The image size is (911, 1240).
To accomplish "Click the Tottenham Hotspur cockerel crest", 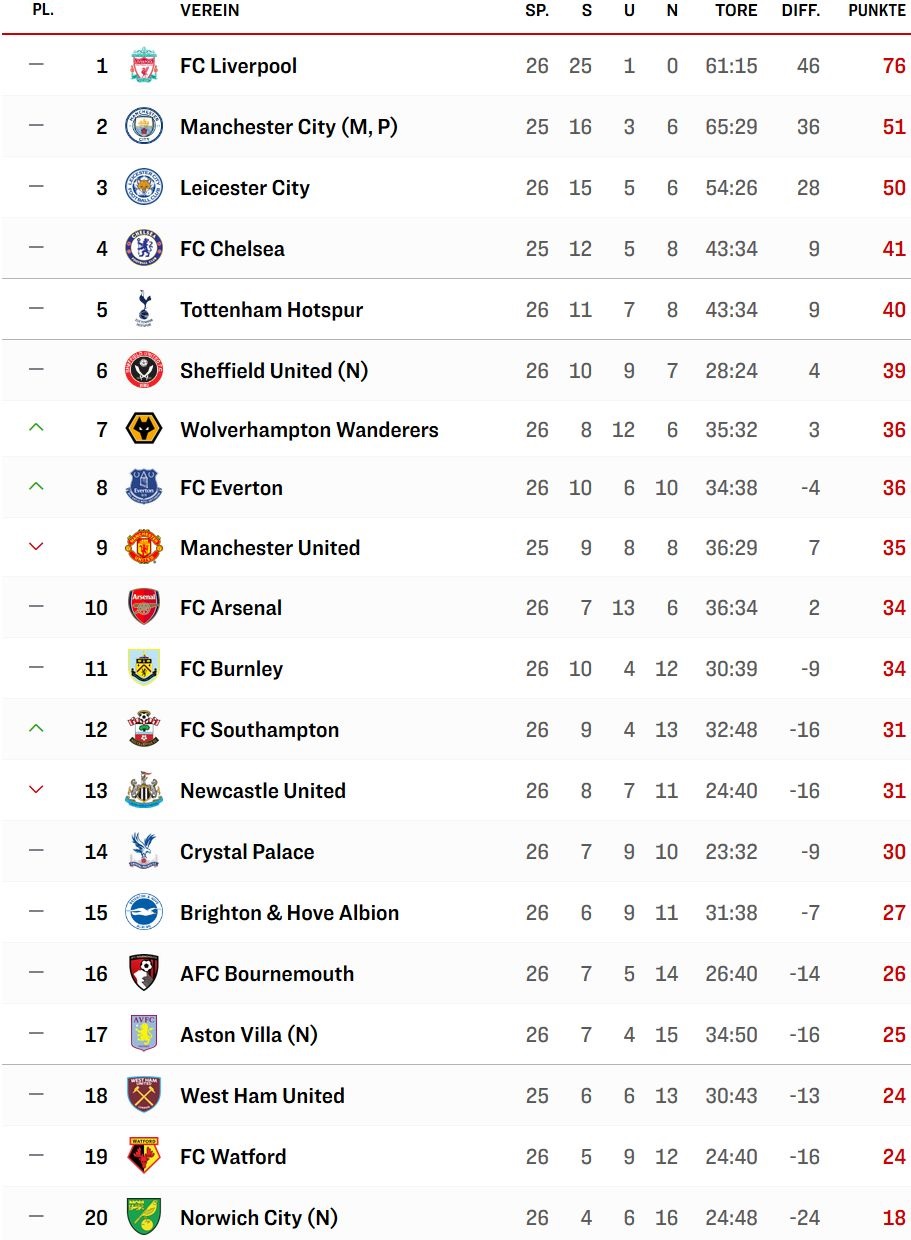I will pos(144,309).
